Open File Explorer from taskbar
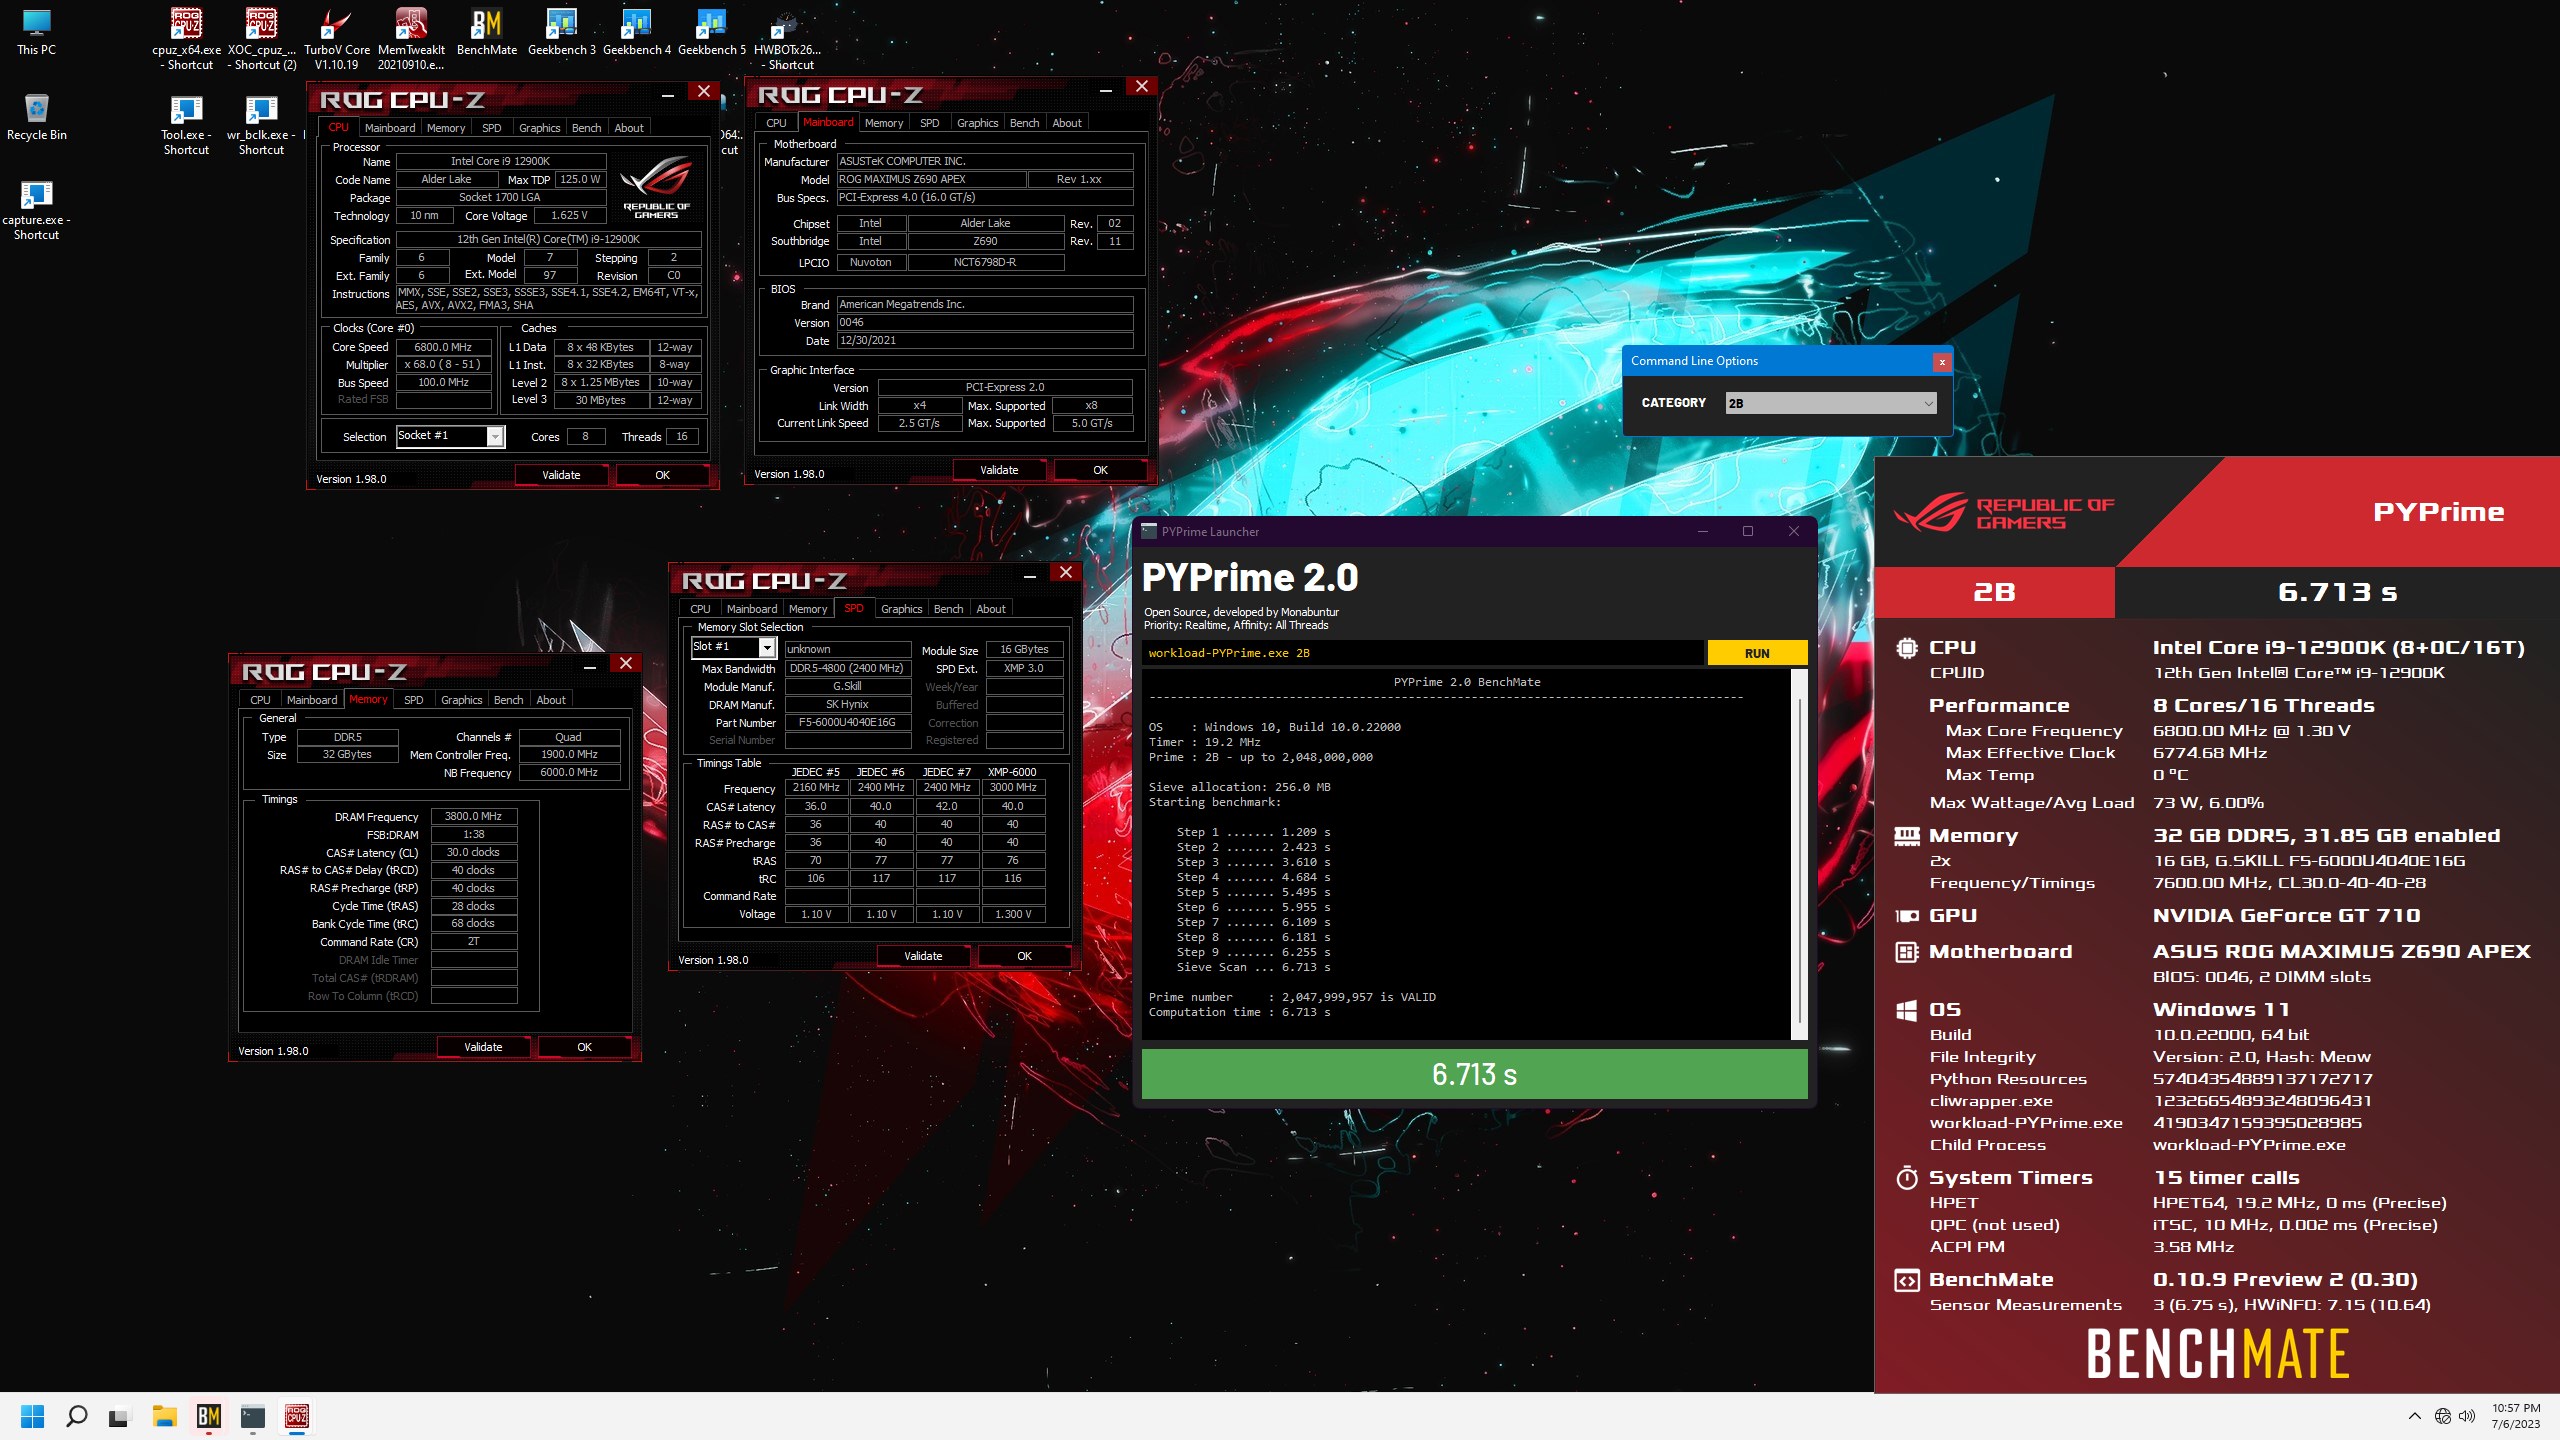 coord(164,1416)
